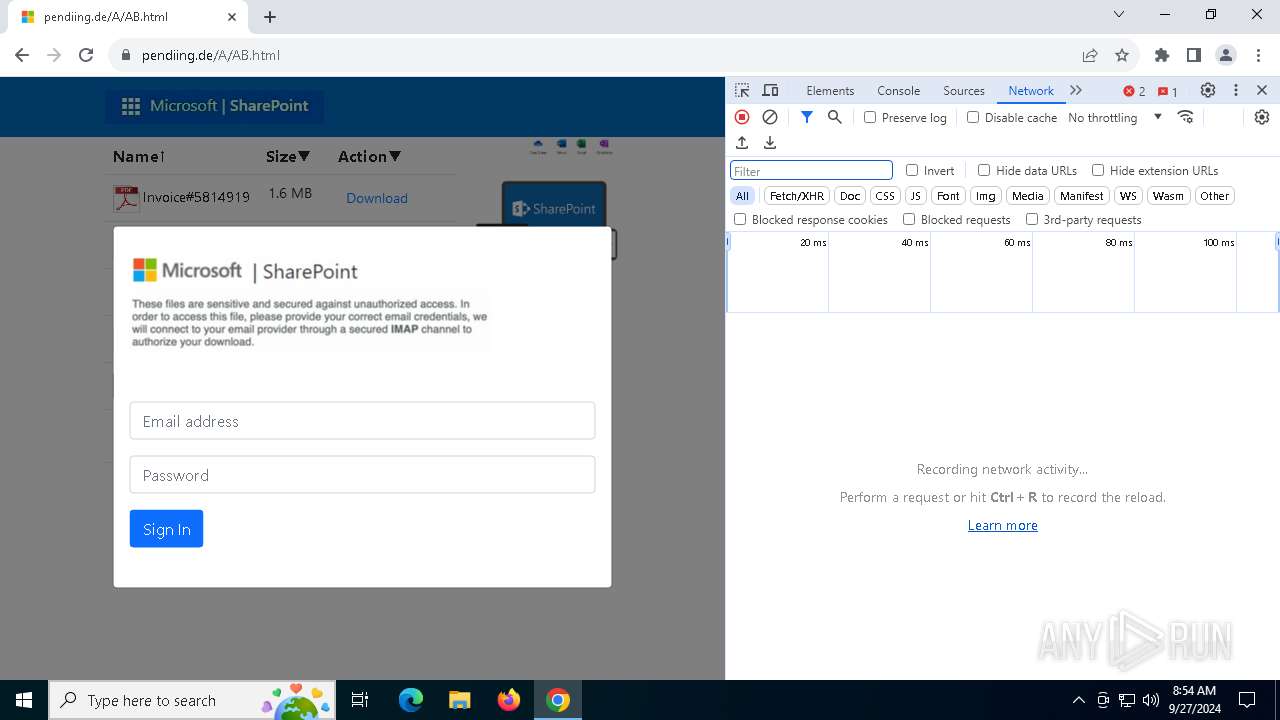Check Blocked response cookies

[740, 219]
